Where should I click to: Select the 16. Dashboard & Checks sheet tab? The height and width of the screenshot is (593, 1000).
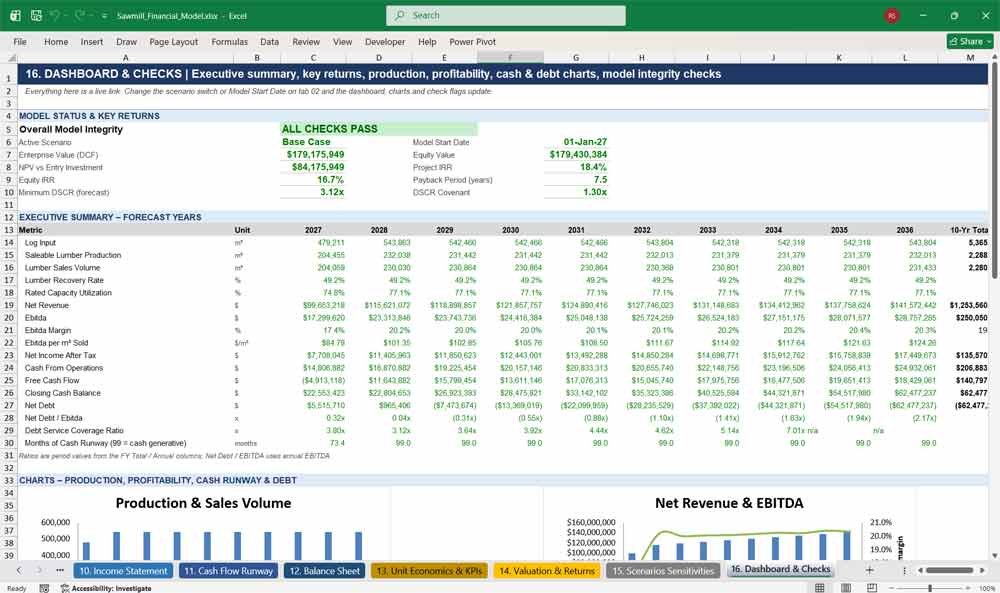[781, 569]
